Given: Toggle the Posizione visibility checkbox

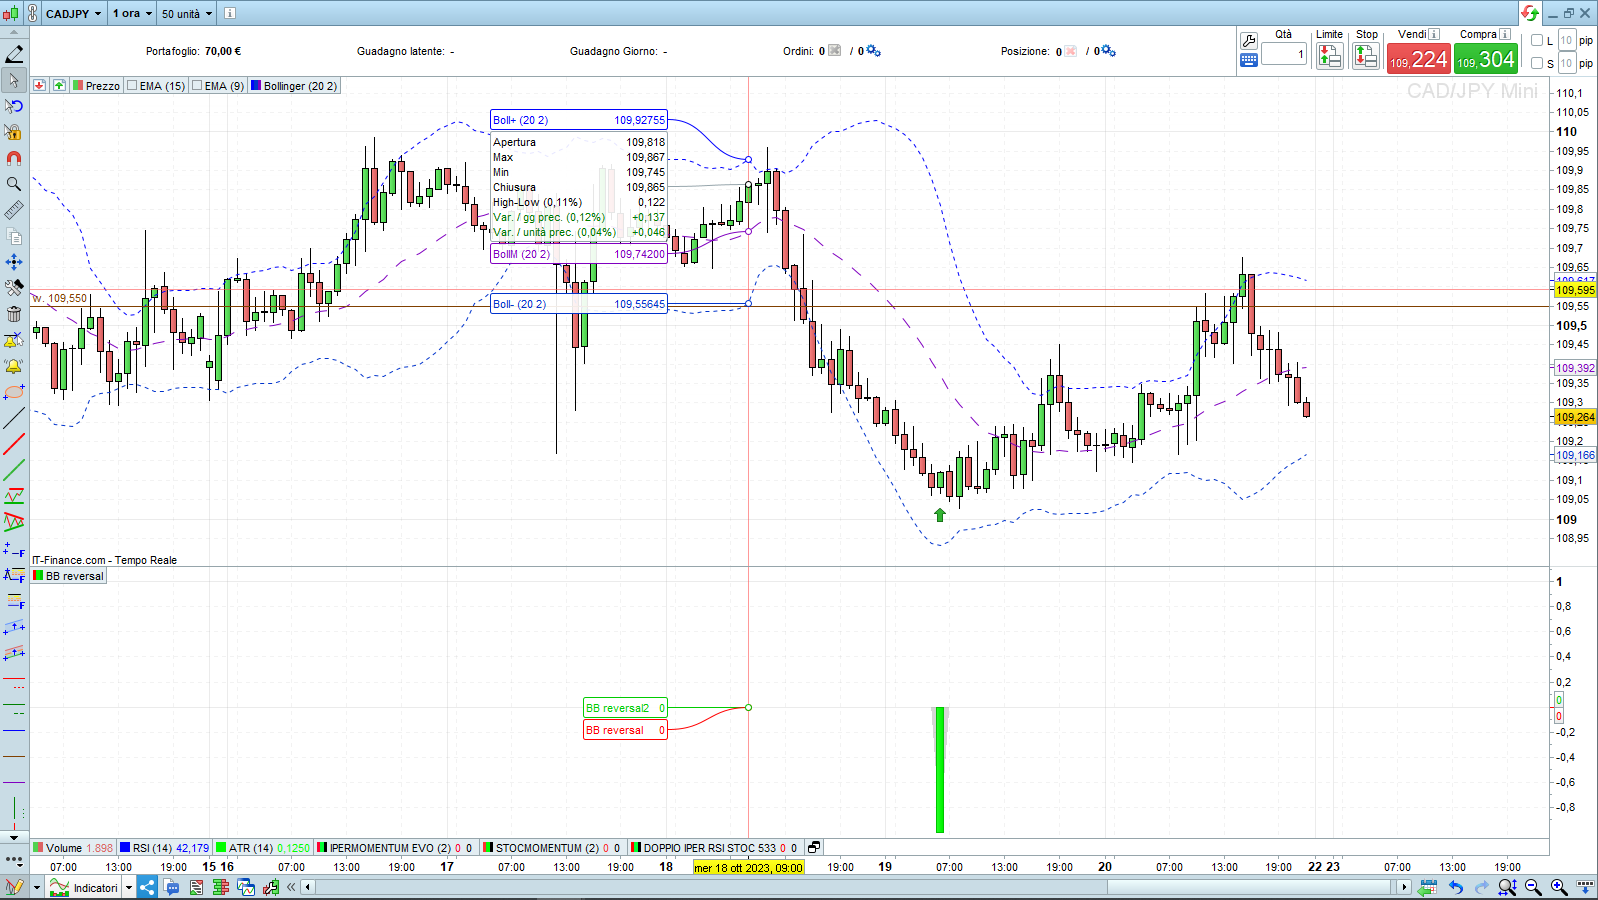Looking at the screenshot, I should [x=1071, y=51].
